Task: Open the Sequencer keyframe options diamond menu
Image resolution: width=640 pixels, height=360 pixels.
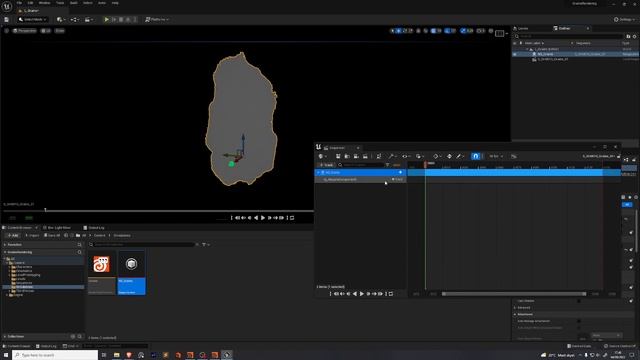Action: point(436,156)
